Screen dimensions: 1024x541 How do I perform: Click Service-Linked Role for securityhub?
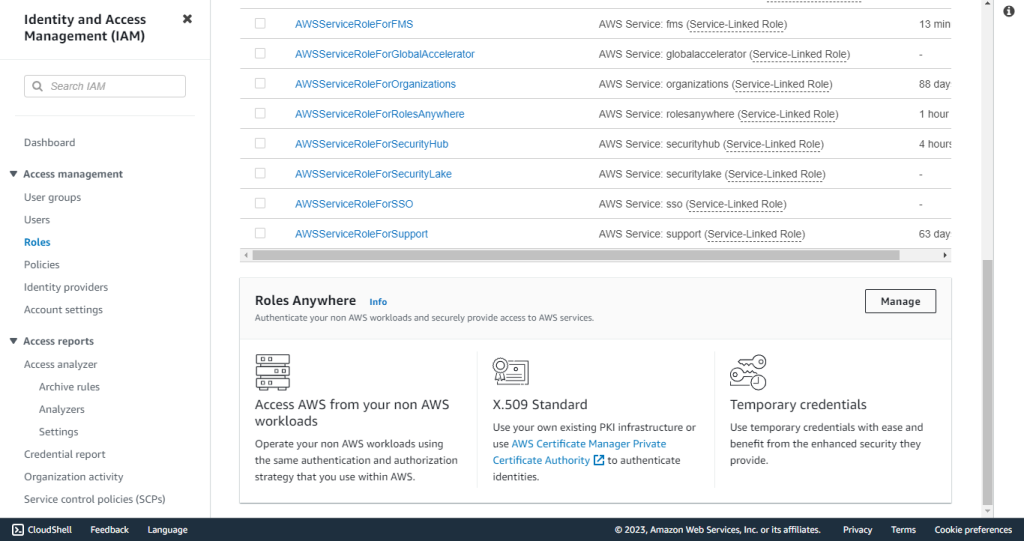773,144
